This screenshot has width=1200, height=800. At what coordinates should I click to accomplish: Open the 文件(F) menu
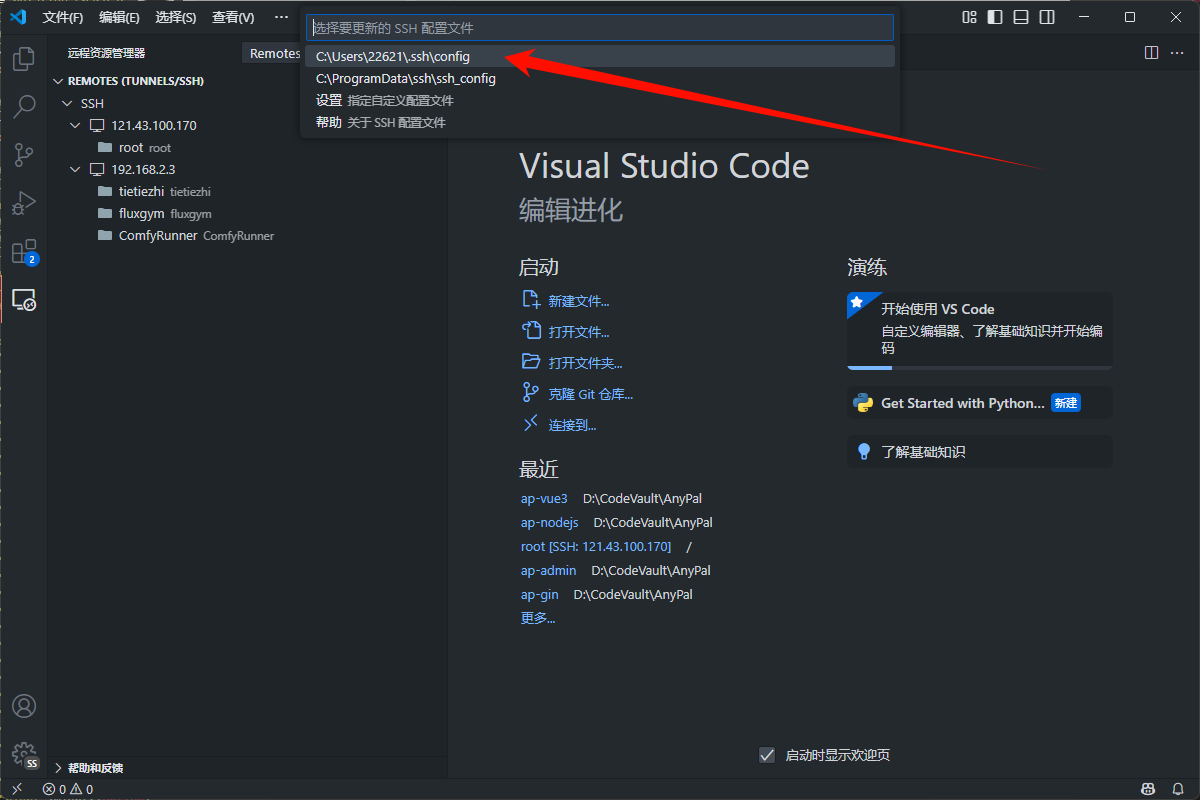(x=62, y=17)
